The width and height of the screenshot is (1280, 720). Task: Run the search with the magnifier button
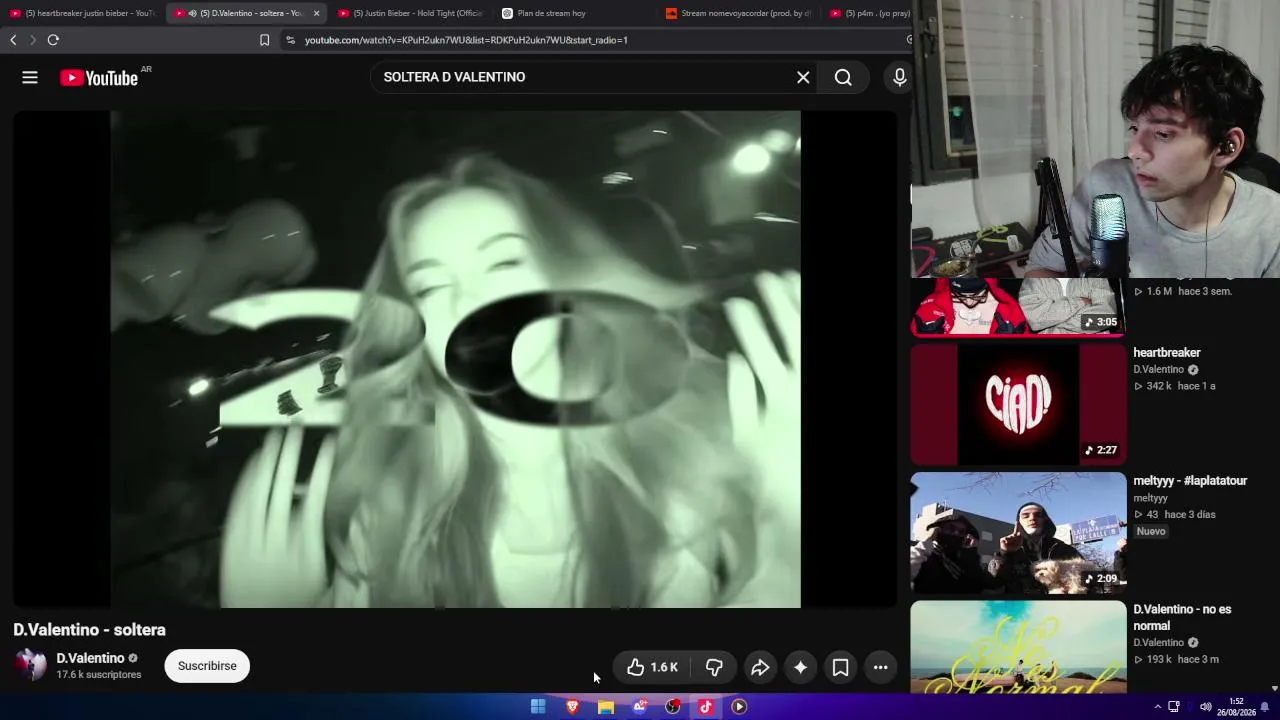click(x=843, y=77)
